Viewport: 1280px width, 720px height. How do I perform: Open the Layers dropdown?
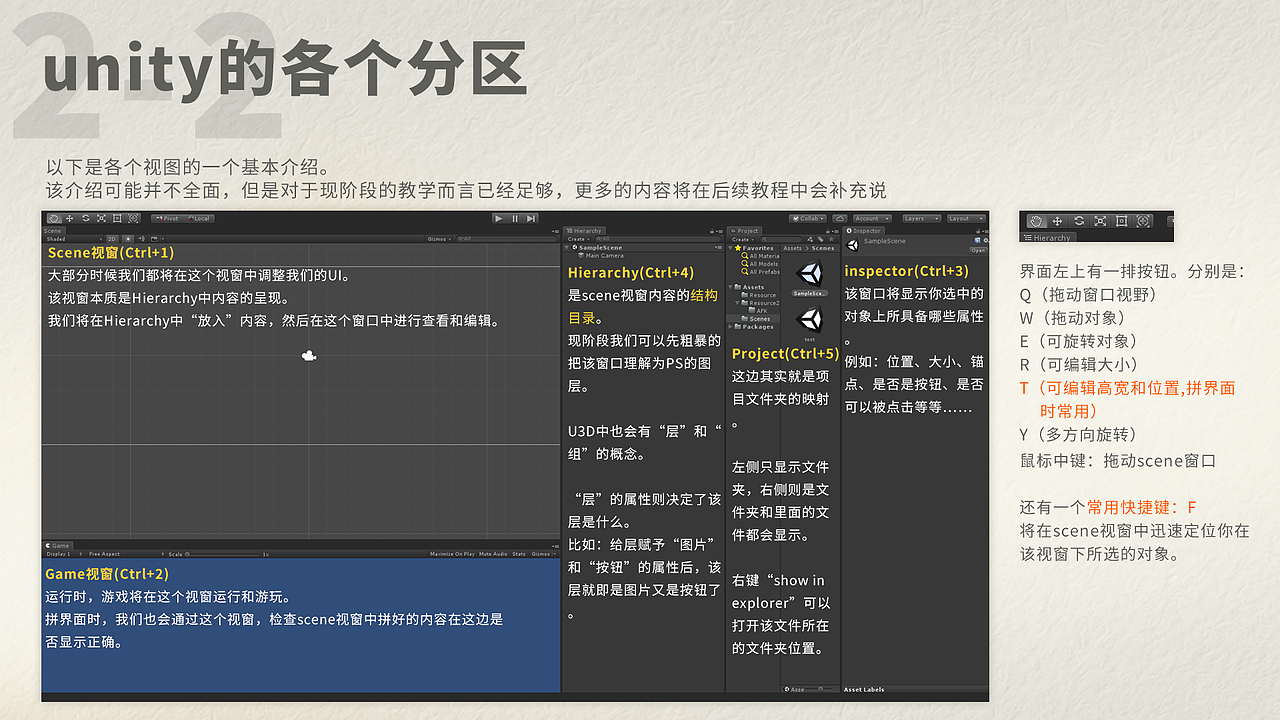tap(922, 218)
